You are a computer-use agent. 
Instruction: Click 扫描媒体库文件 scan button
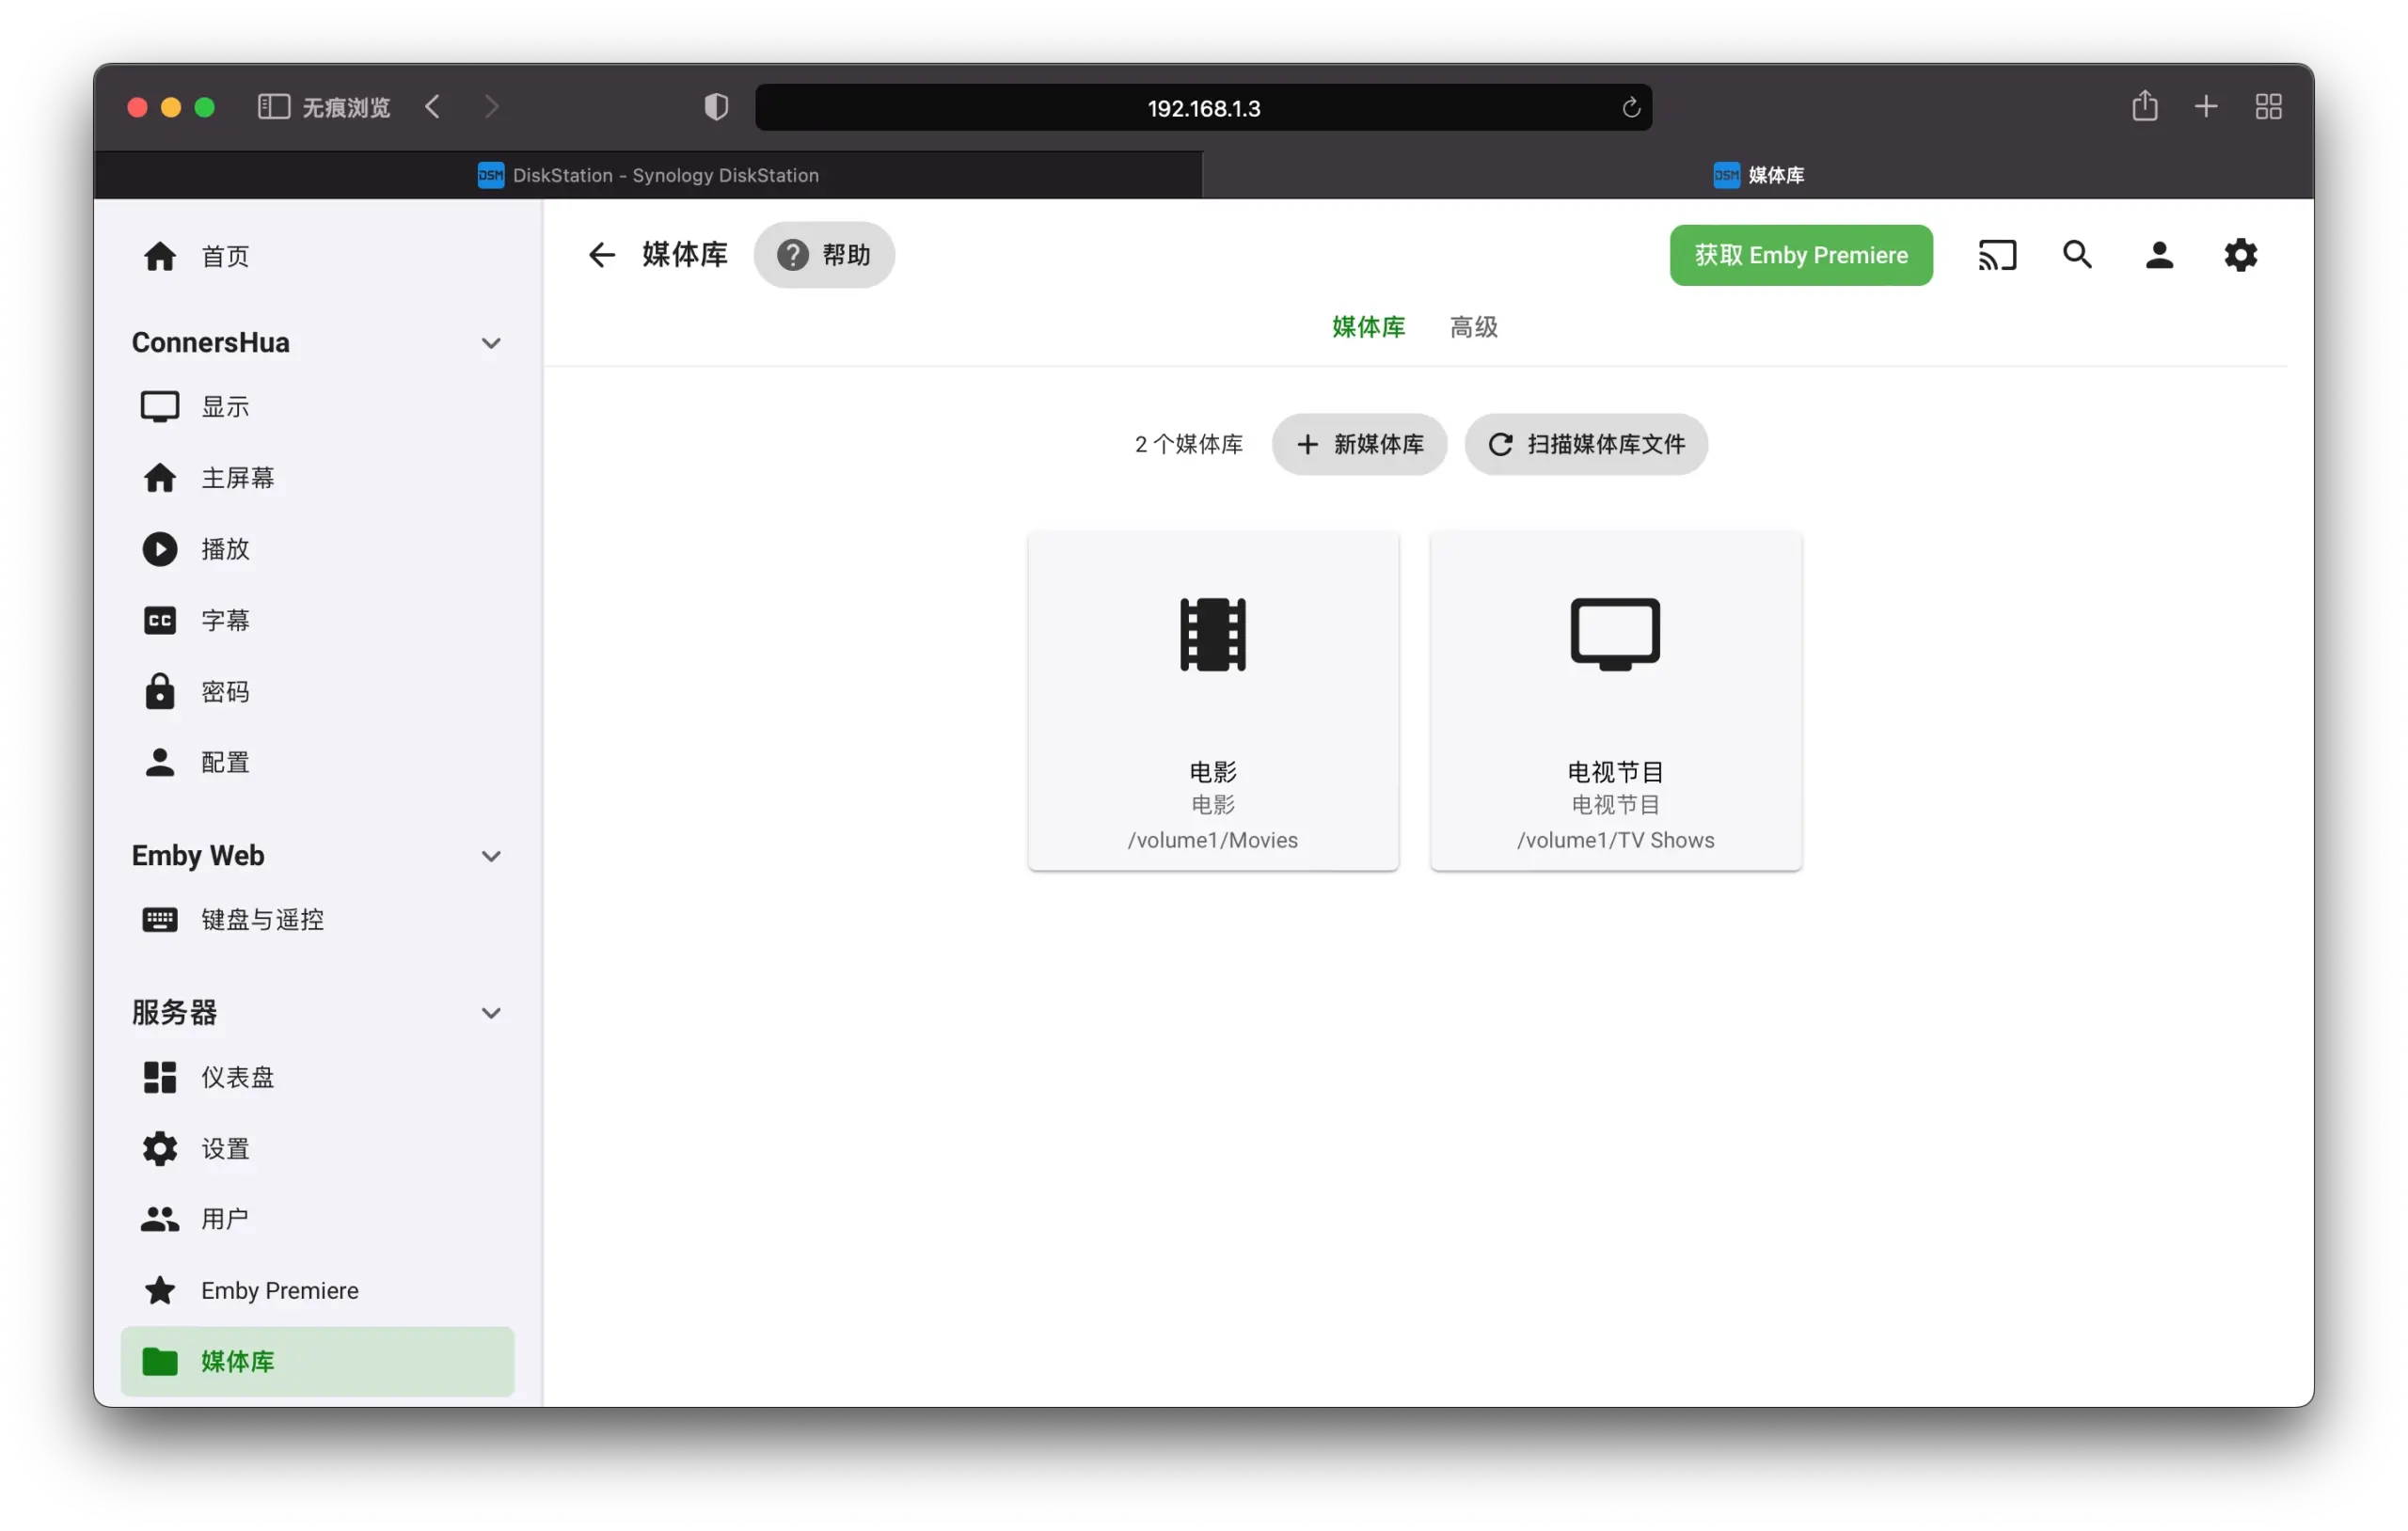[x=1586, y=444]
